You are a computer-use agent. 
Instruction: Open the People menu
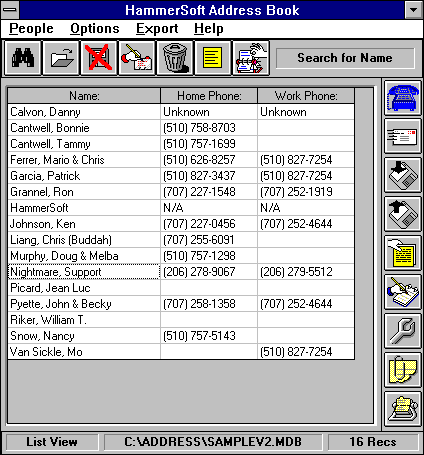coord(31,29)
